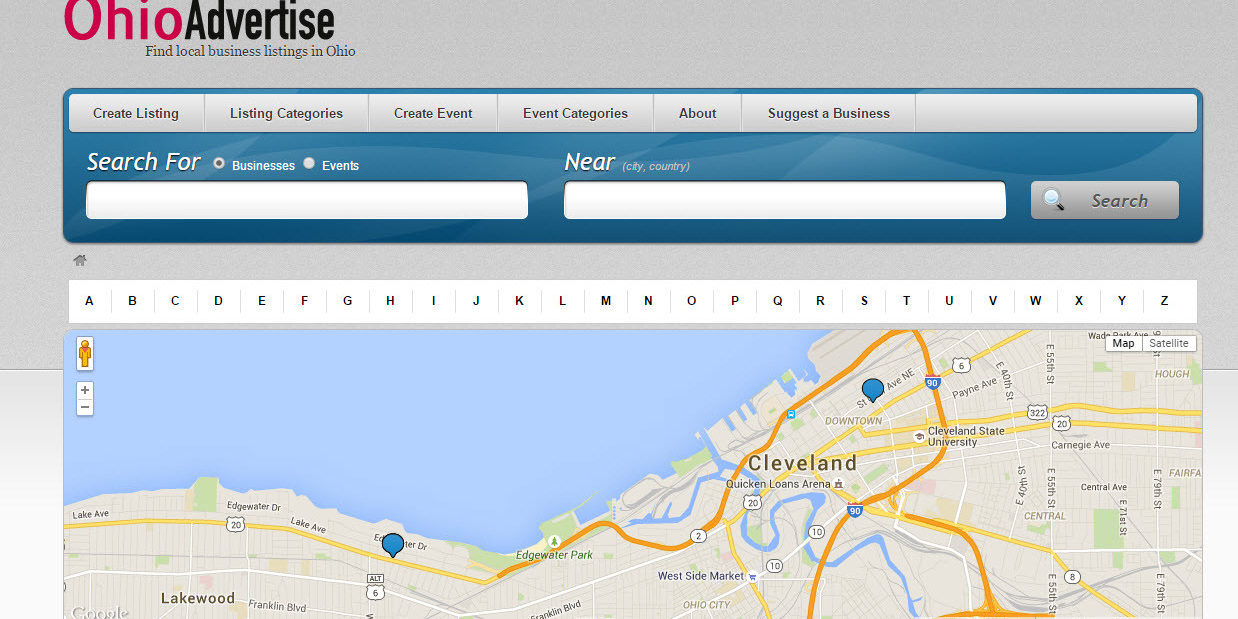This screenshot has height=619, width=1238.
Task: Open Suggest a Business page
Action: pos(828,113)
